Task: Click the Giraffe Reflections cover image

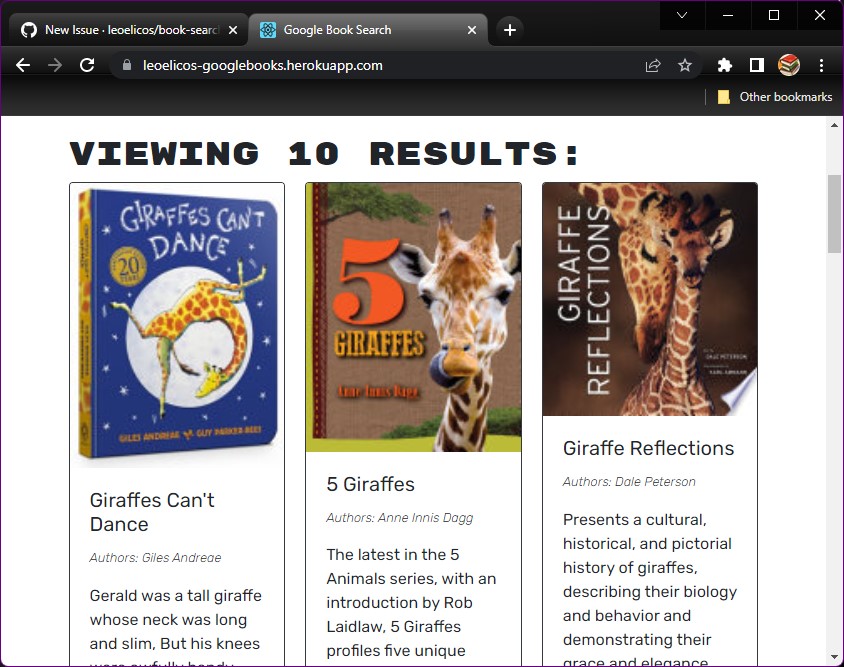Action: (650, 299)
